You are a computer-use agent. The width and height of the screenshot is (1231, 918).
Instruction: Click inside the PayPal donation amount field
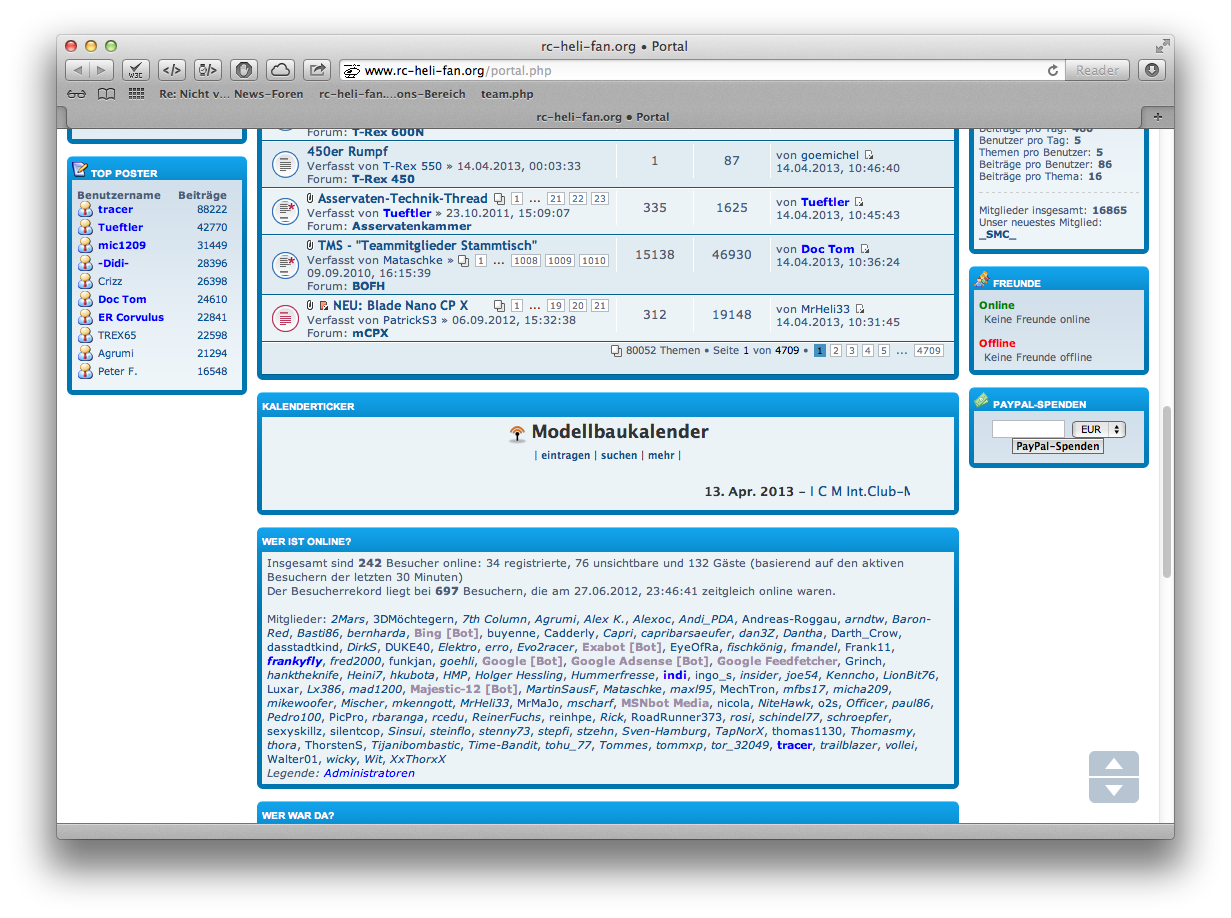1028,428
